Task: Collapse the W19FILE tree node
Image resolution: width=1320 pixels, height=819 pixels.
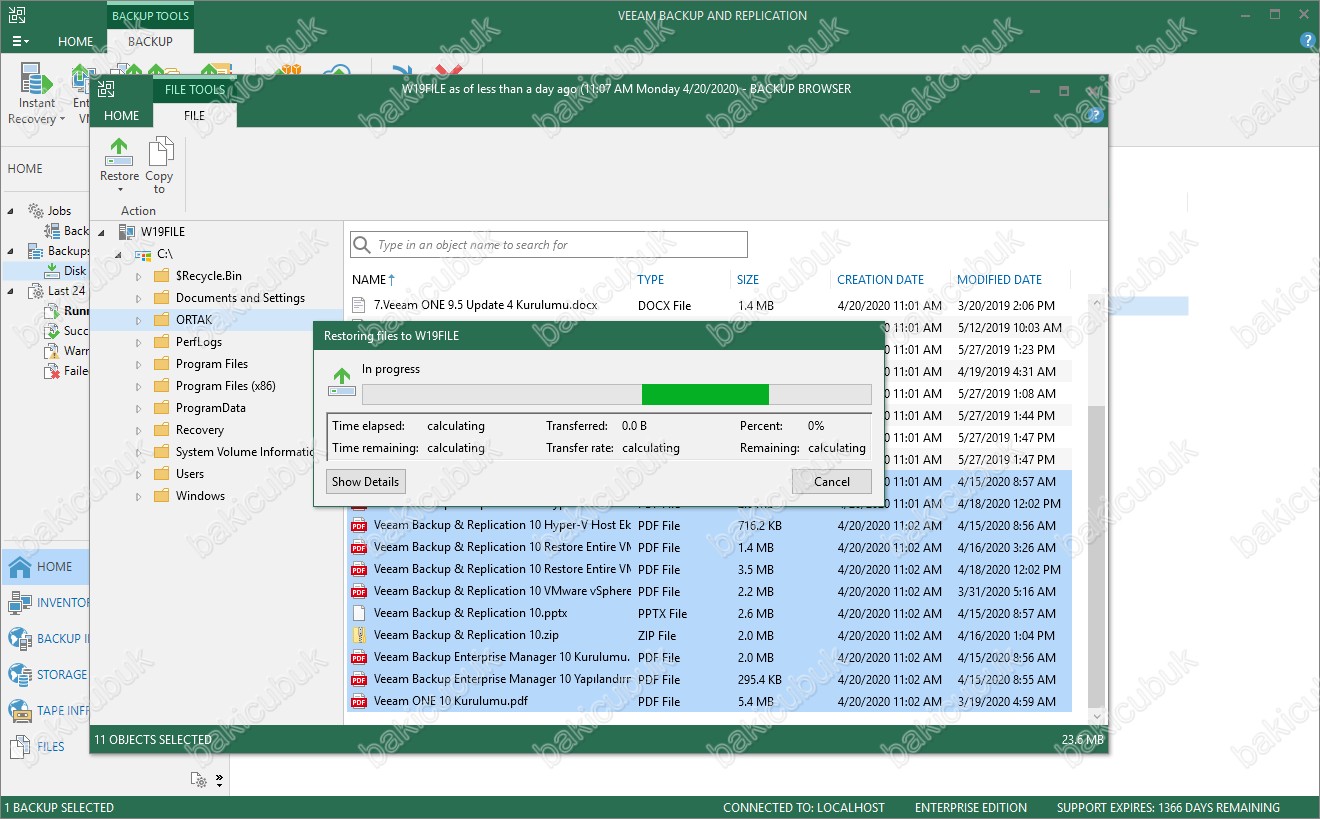Action: pyautogui.click(x=102, y=232)
